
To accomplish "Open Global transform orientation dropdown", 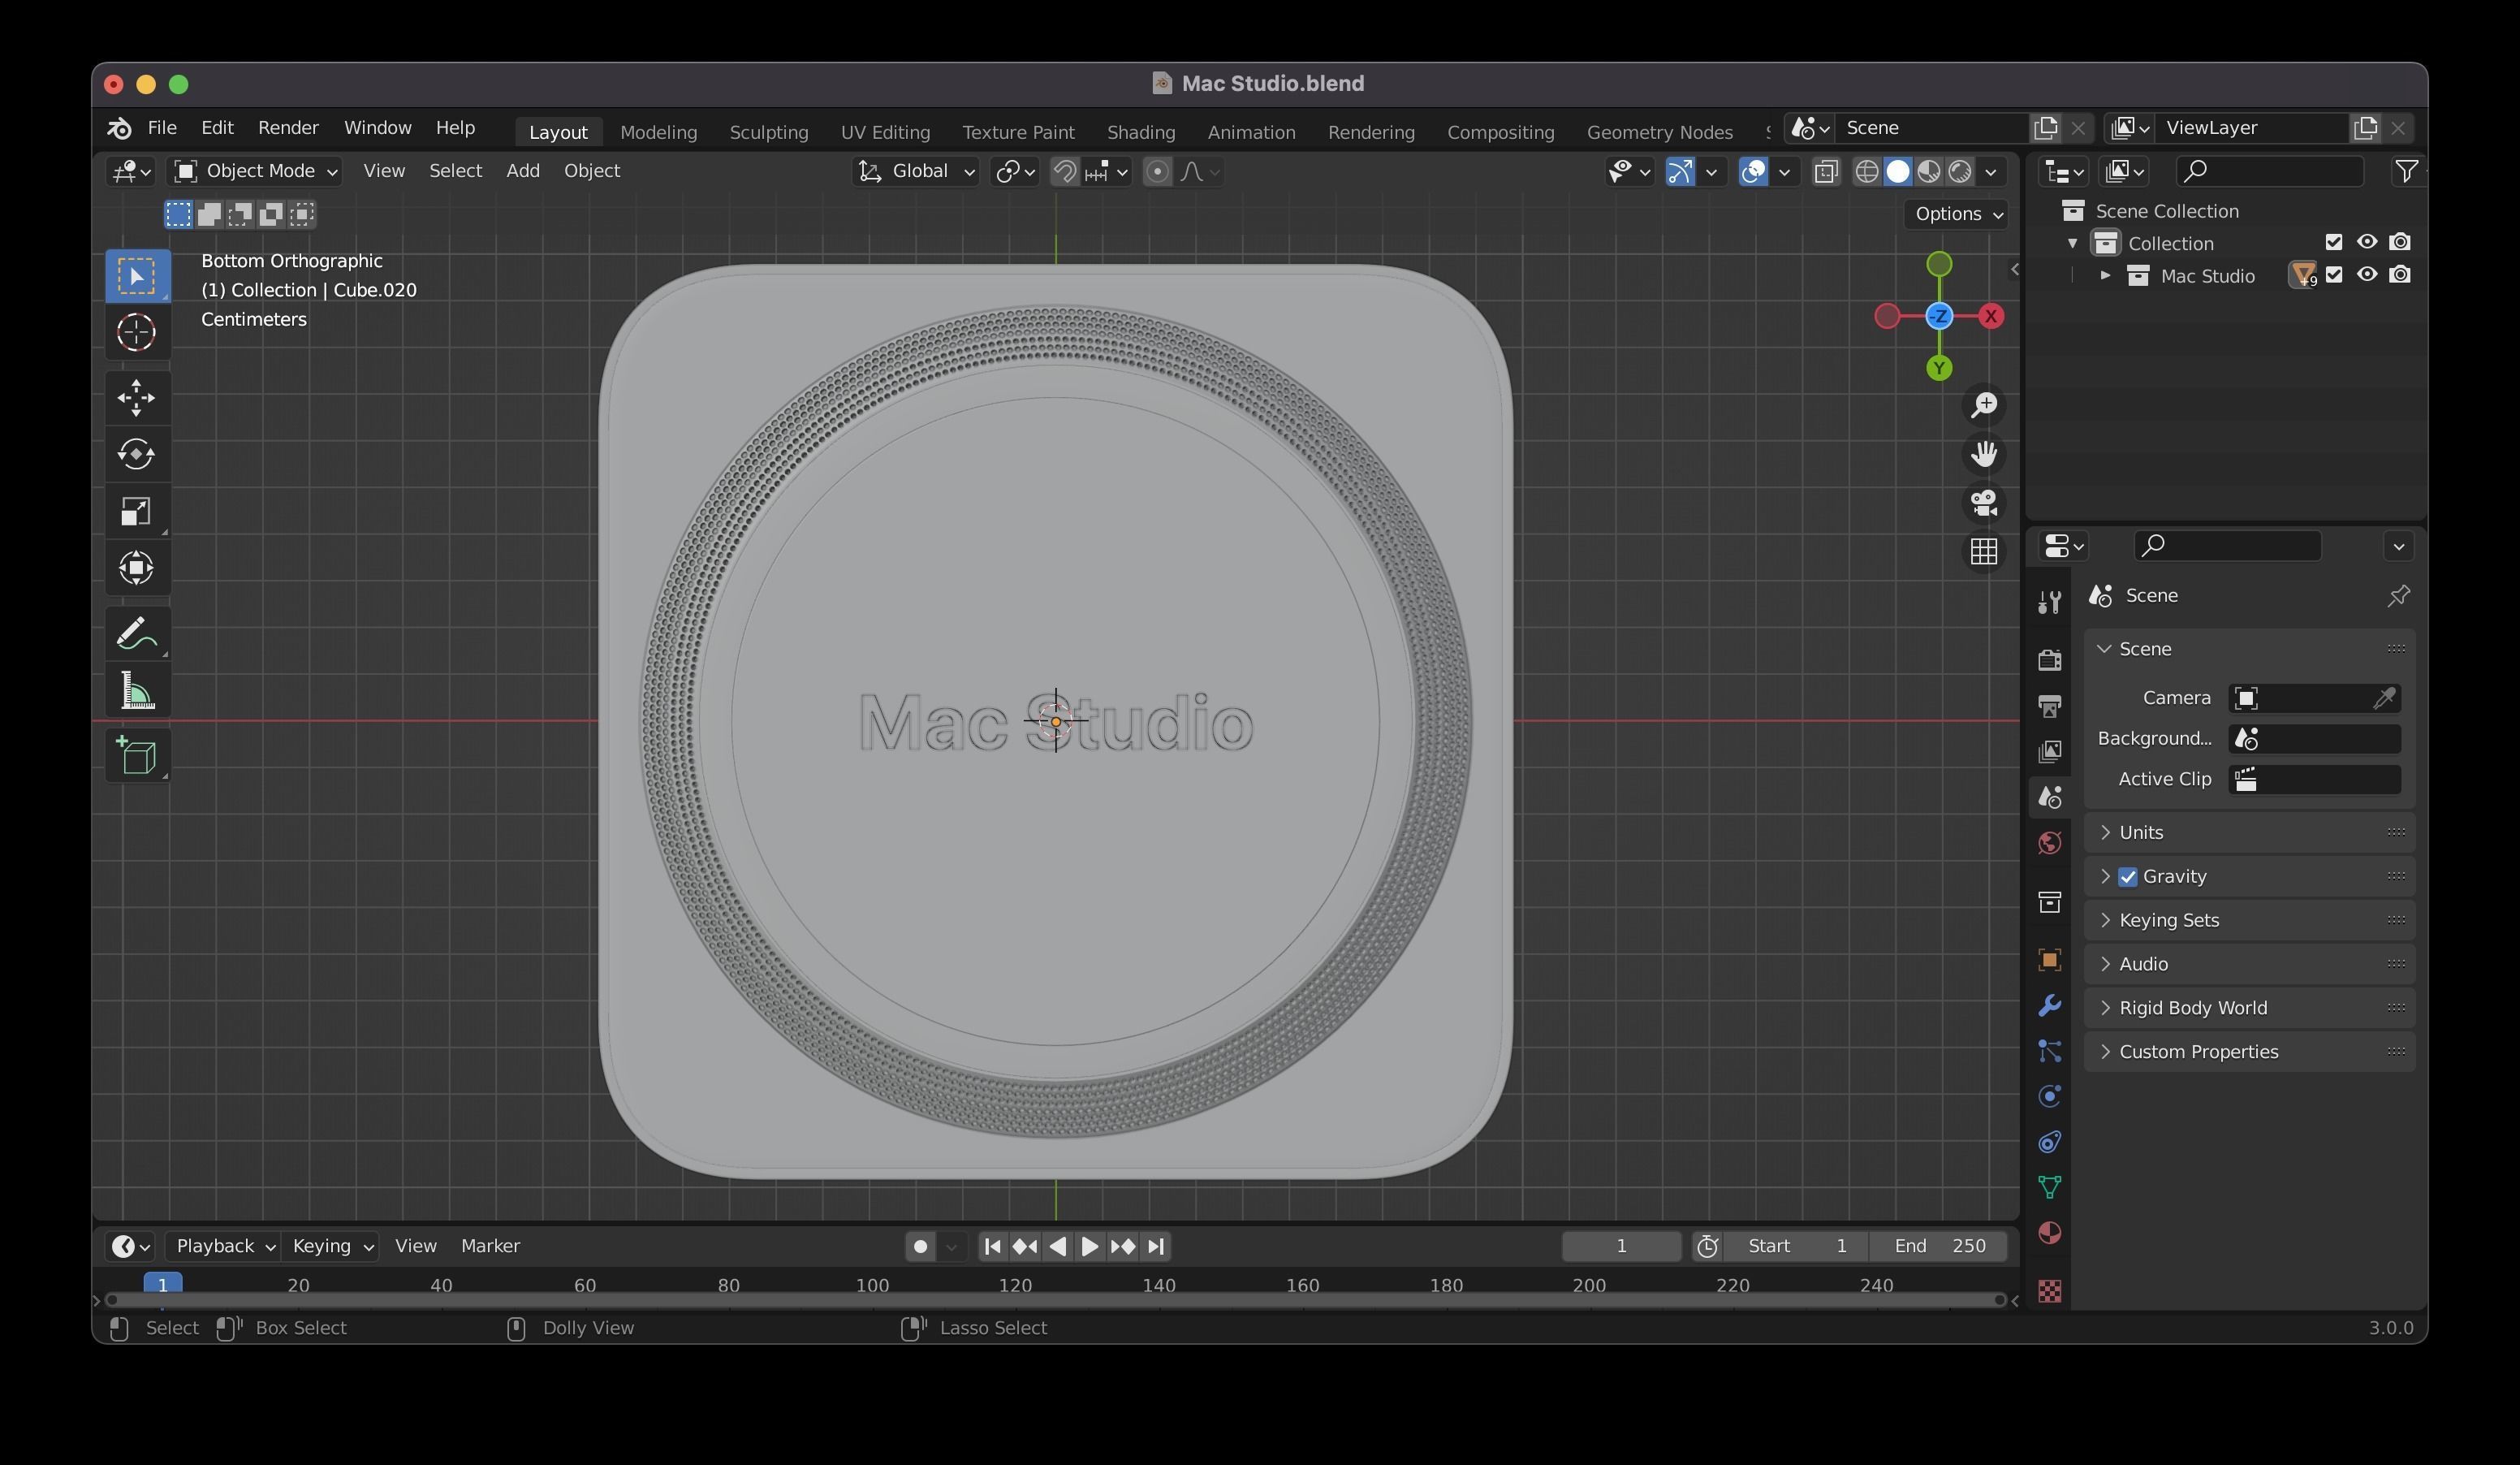I will click(916, 171).
